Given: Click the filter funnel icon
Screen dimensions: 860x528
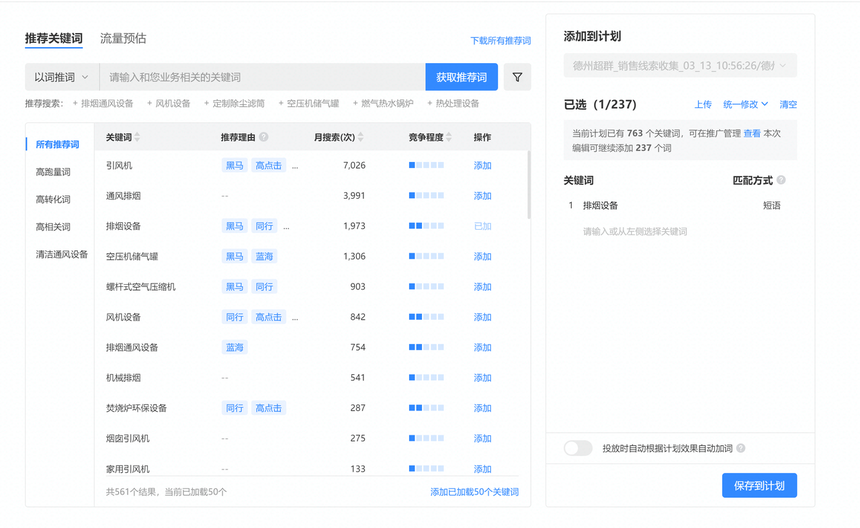Looking at the screenshot, I should (517, 77).
